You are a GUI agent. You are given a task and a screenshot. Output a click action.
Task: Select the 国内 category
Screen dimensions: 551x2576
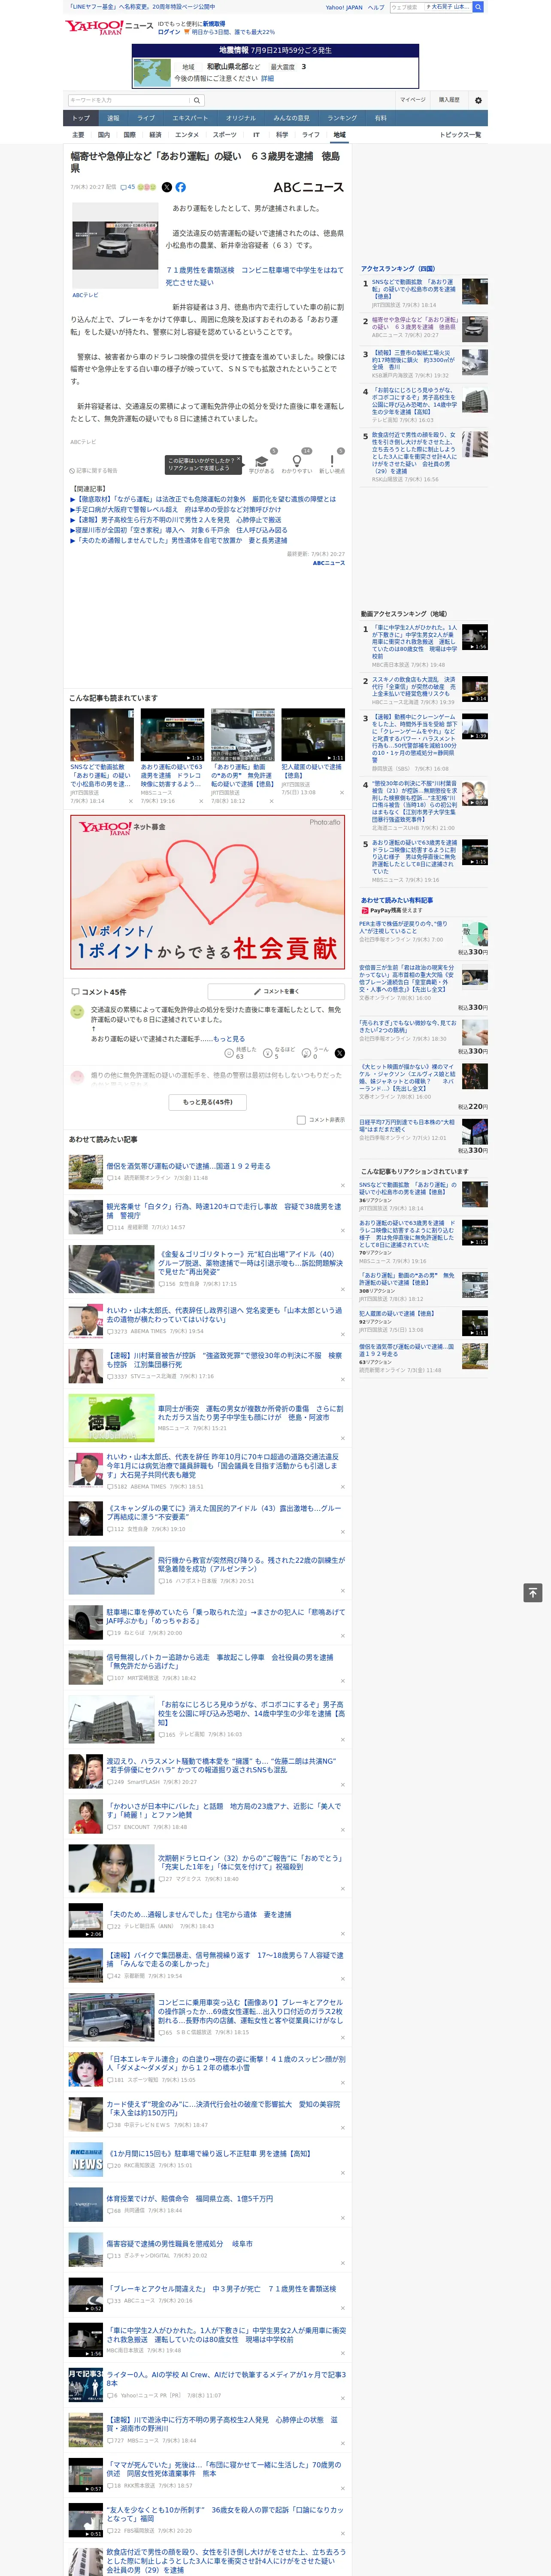(104, 134)
